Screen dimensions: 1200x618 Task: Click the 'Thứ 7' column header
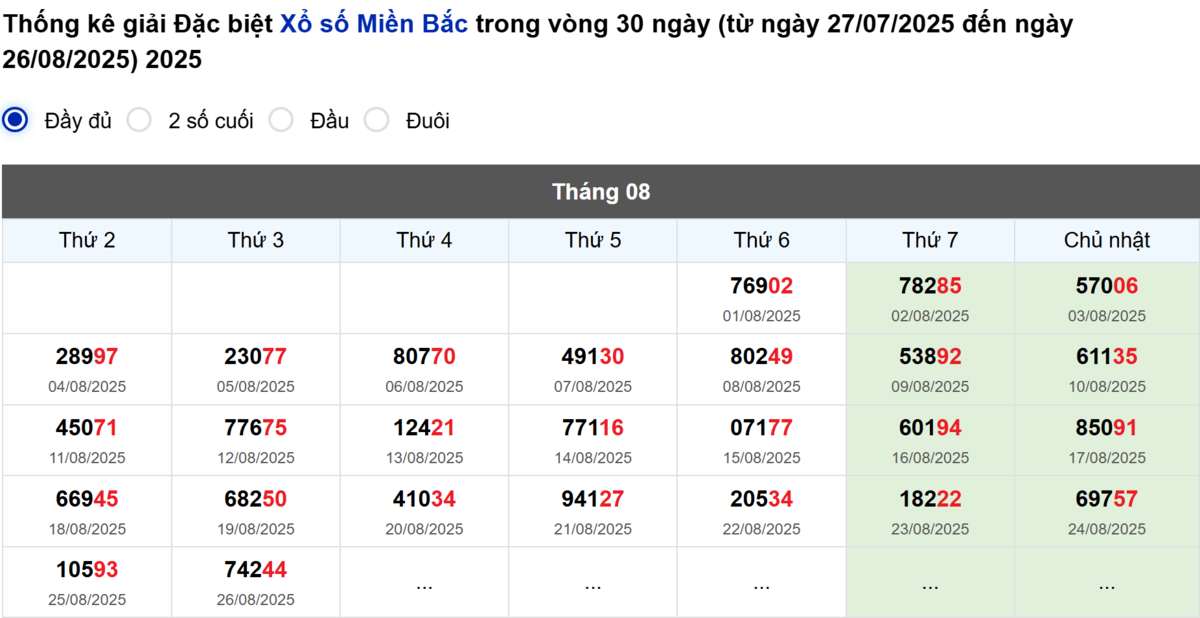click(930, 240)
